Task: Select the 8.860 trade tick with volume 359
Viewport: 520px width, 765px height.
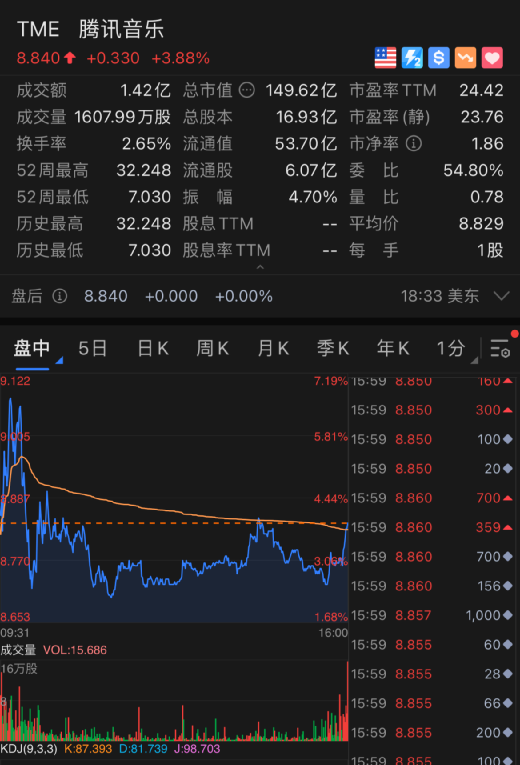Action: coord(432,527)
